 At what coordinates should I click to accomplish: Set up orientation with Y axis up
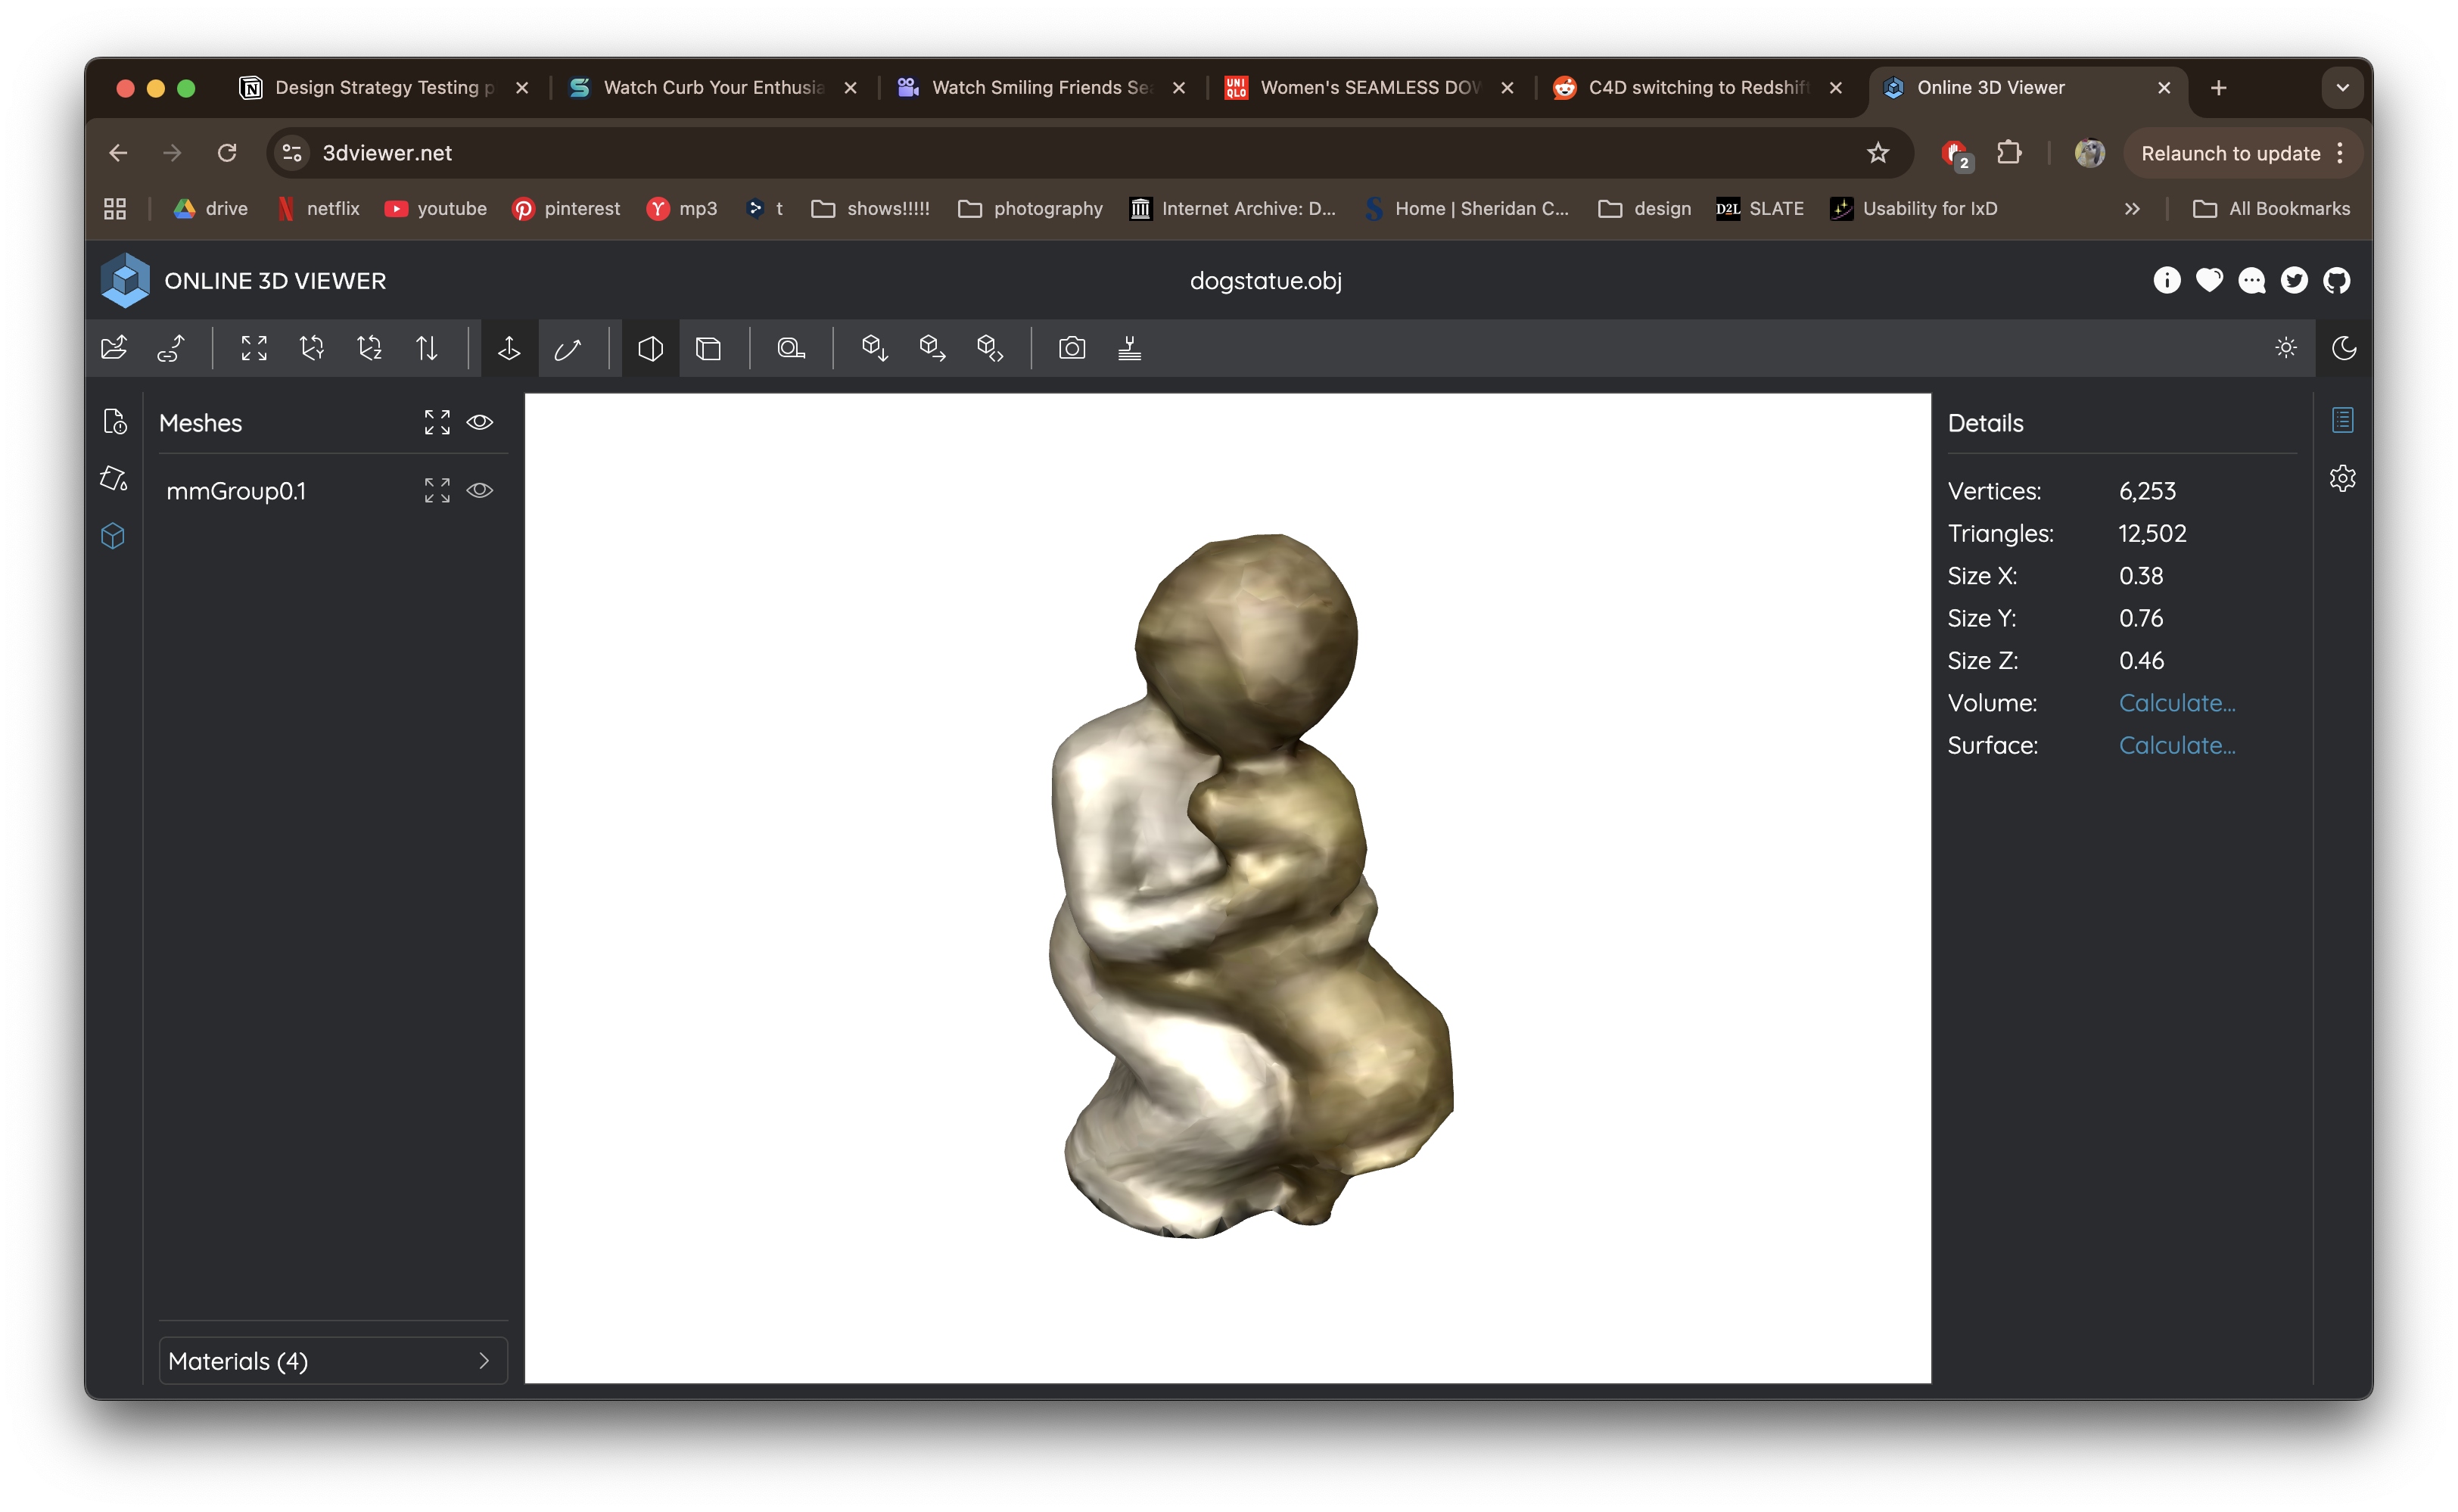(x=311, y=348)
